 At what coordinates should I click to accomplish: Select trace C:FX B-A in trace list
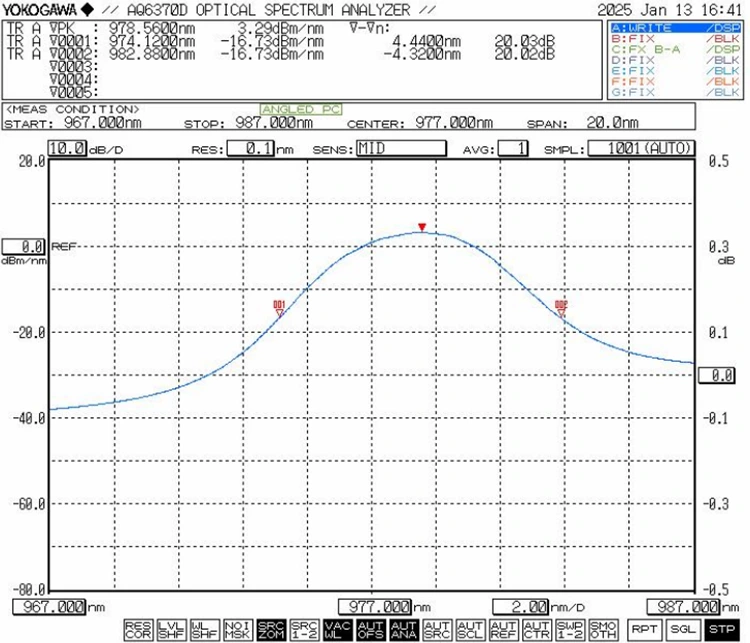point(674,49)
